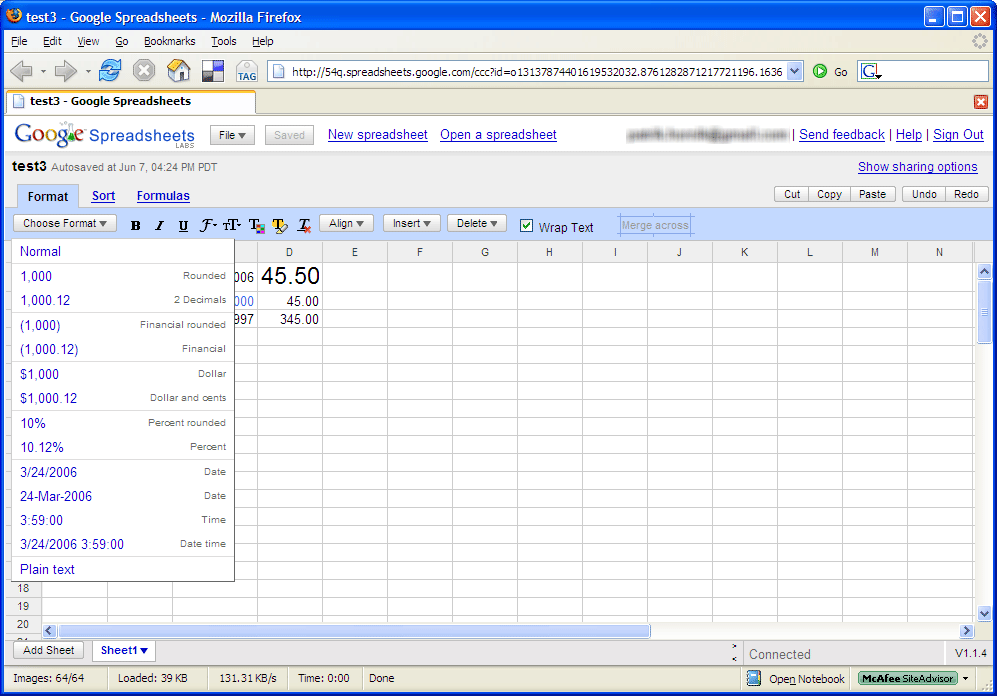Toggle the Wrap Text checkbox
997x696 pixels.
(x=526, y=226)
